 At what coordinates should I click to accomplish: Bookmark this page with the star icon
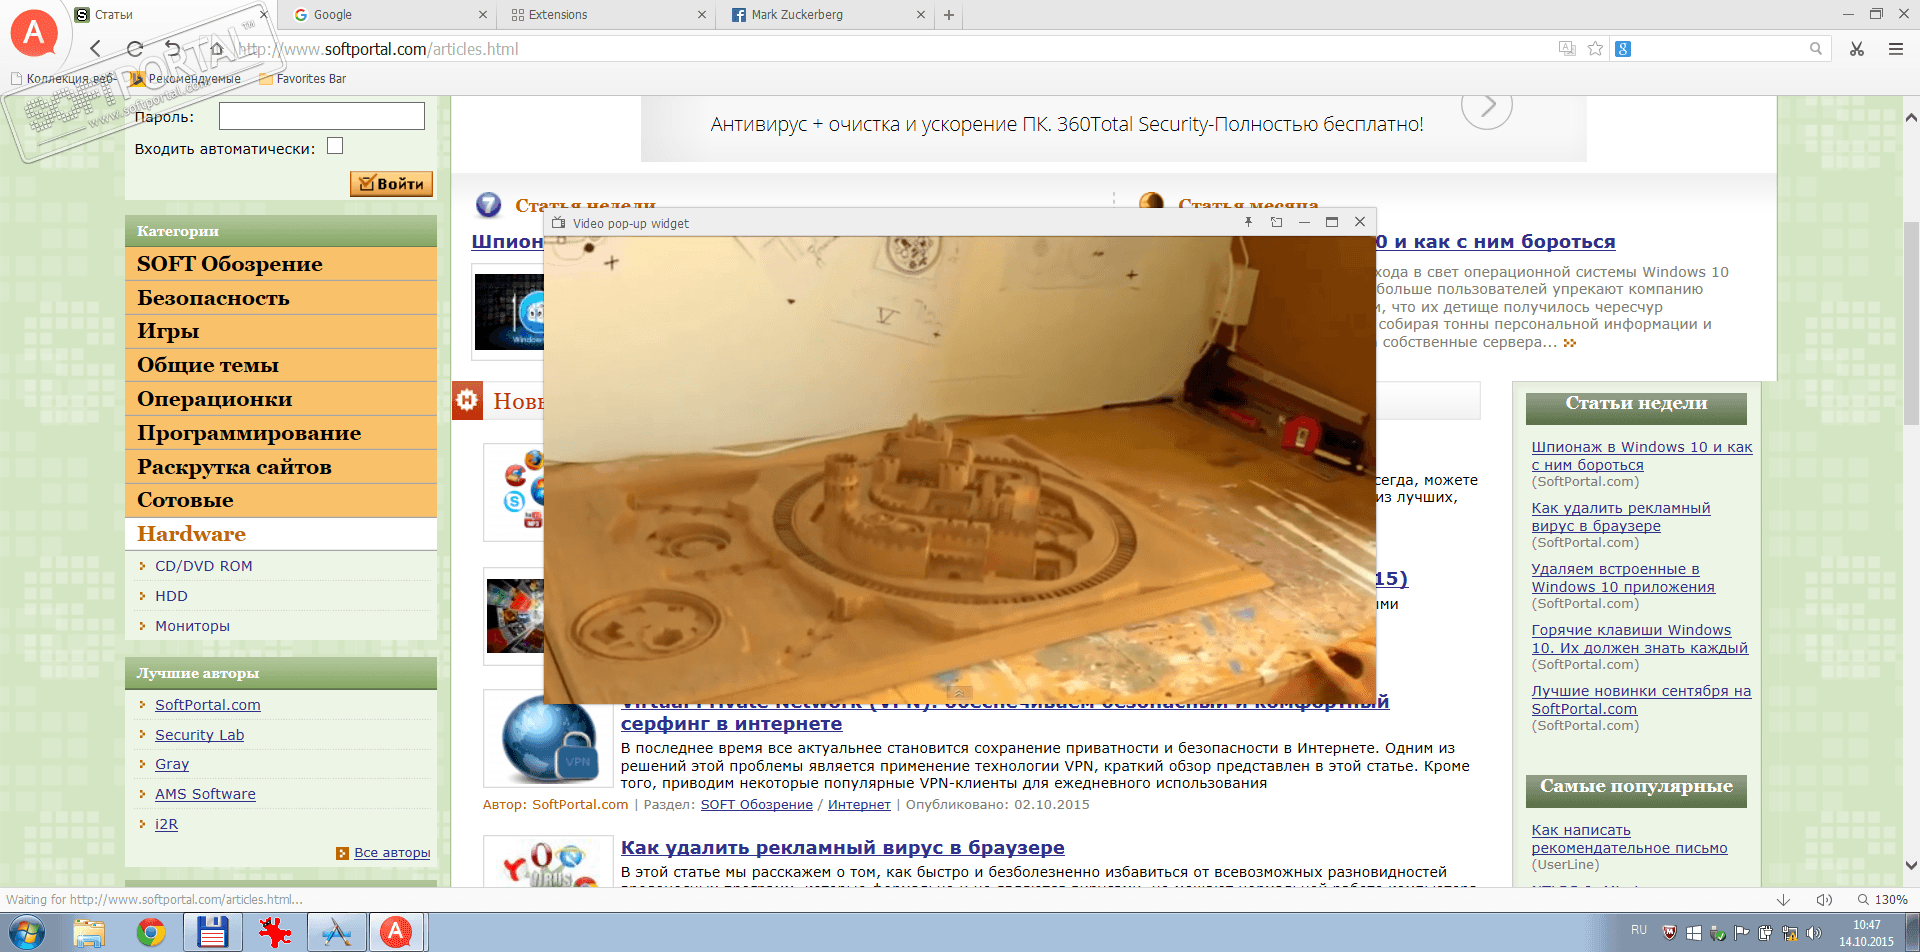[x=1595, y=48]
